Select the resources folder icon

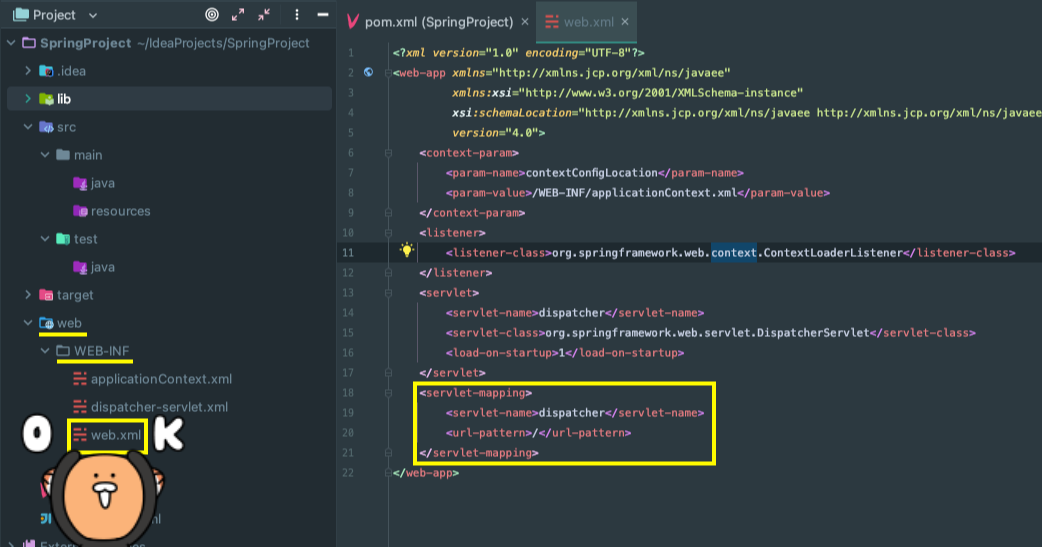pos(80,211)
